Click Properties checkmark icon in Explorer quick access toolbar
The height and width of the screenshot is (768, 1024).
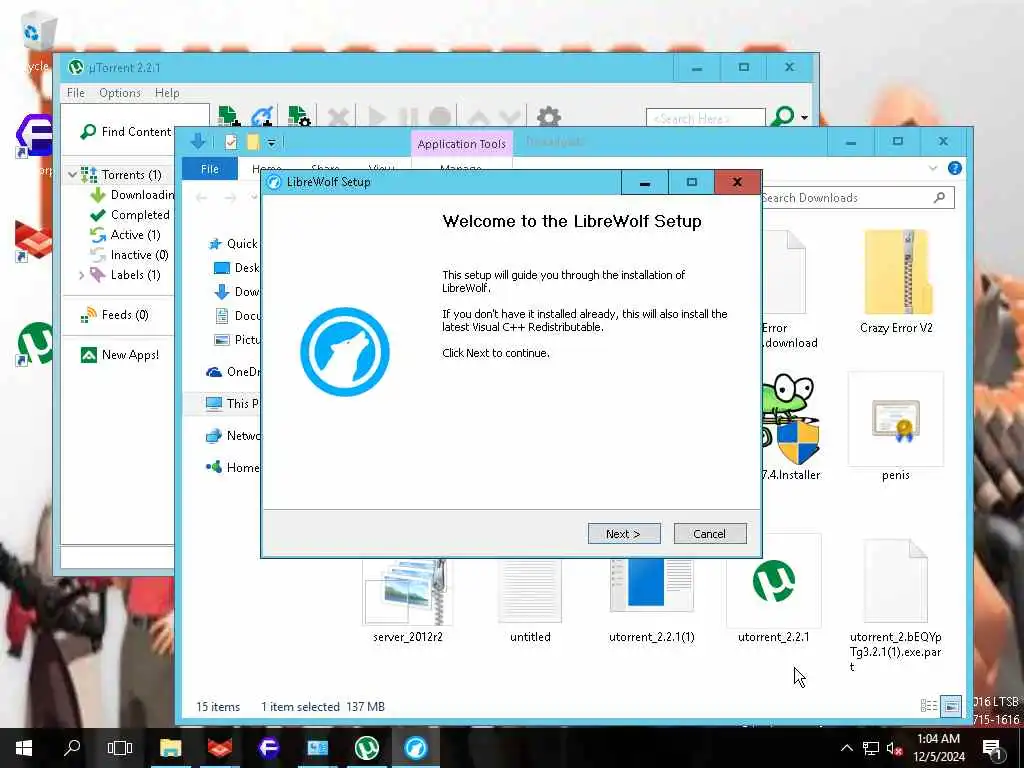click(231, 142)
